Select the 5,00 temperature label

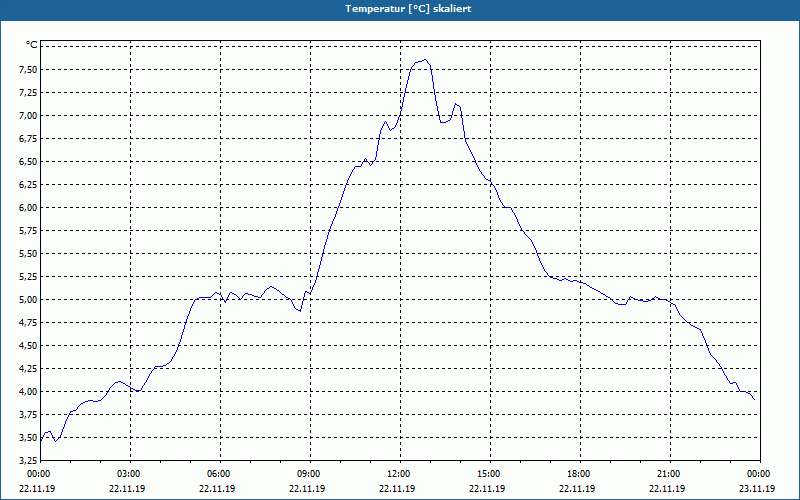pyautogui.click(x=28, y=299)
